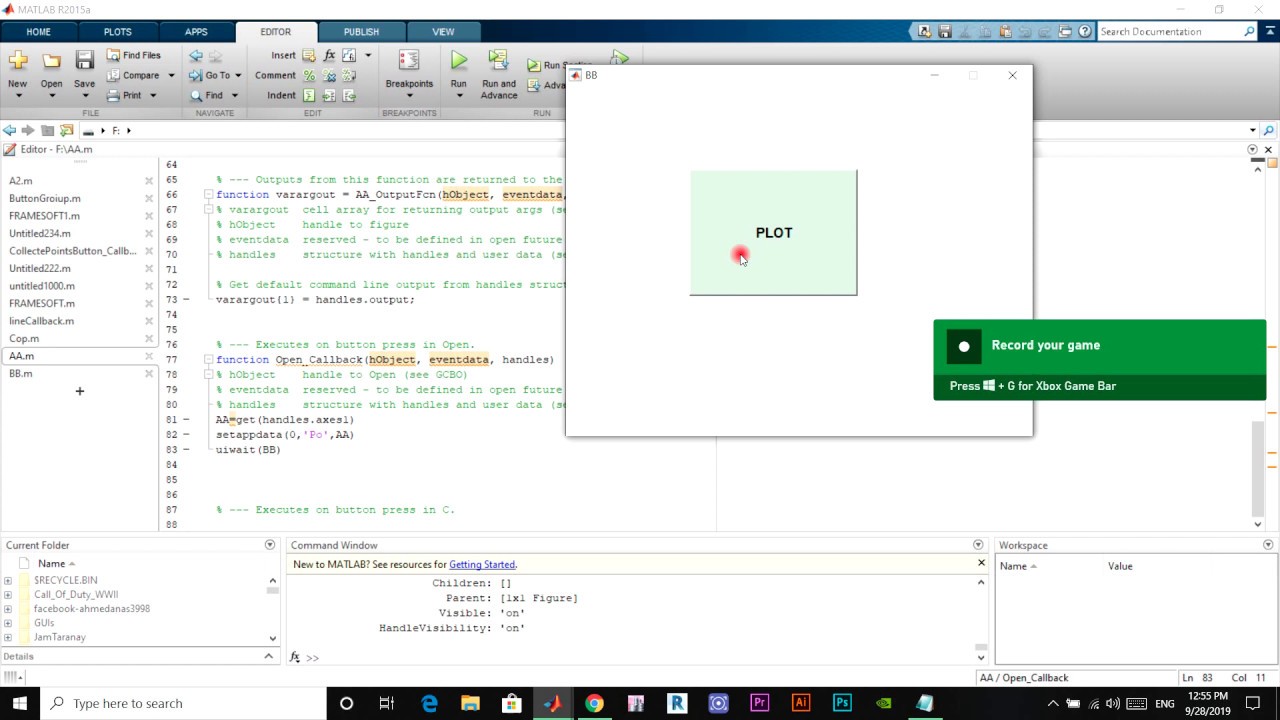Go up one folder level icon
1280x720 pixels.
click(x=47, y=130)
